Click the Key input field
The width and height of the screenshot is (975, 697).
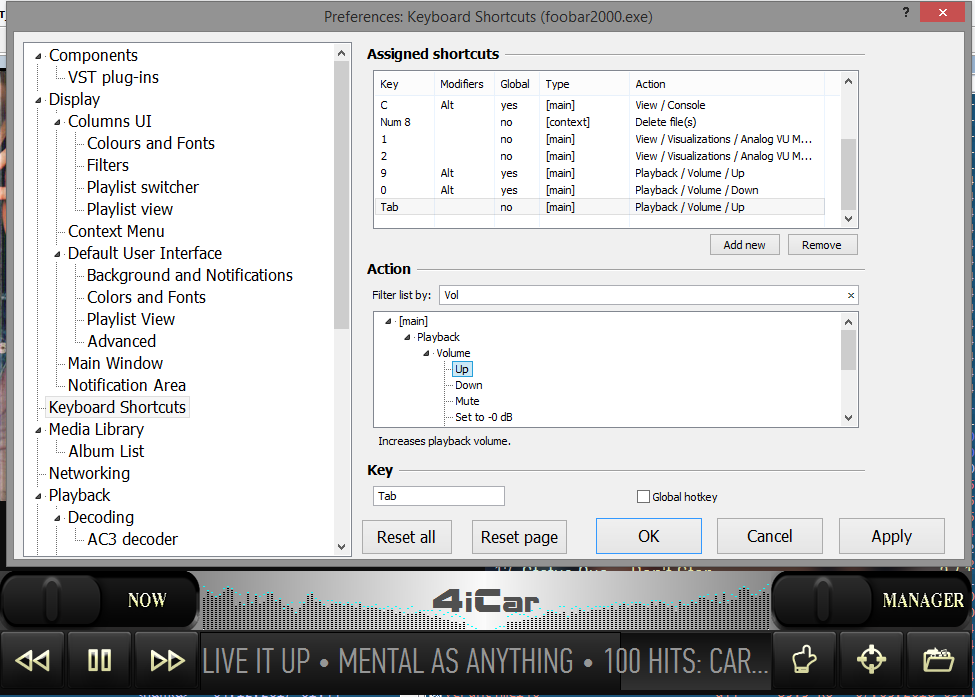tap(439, 496)
